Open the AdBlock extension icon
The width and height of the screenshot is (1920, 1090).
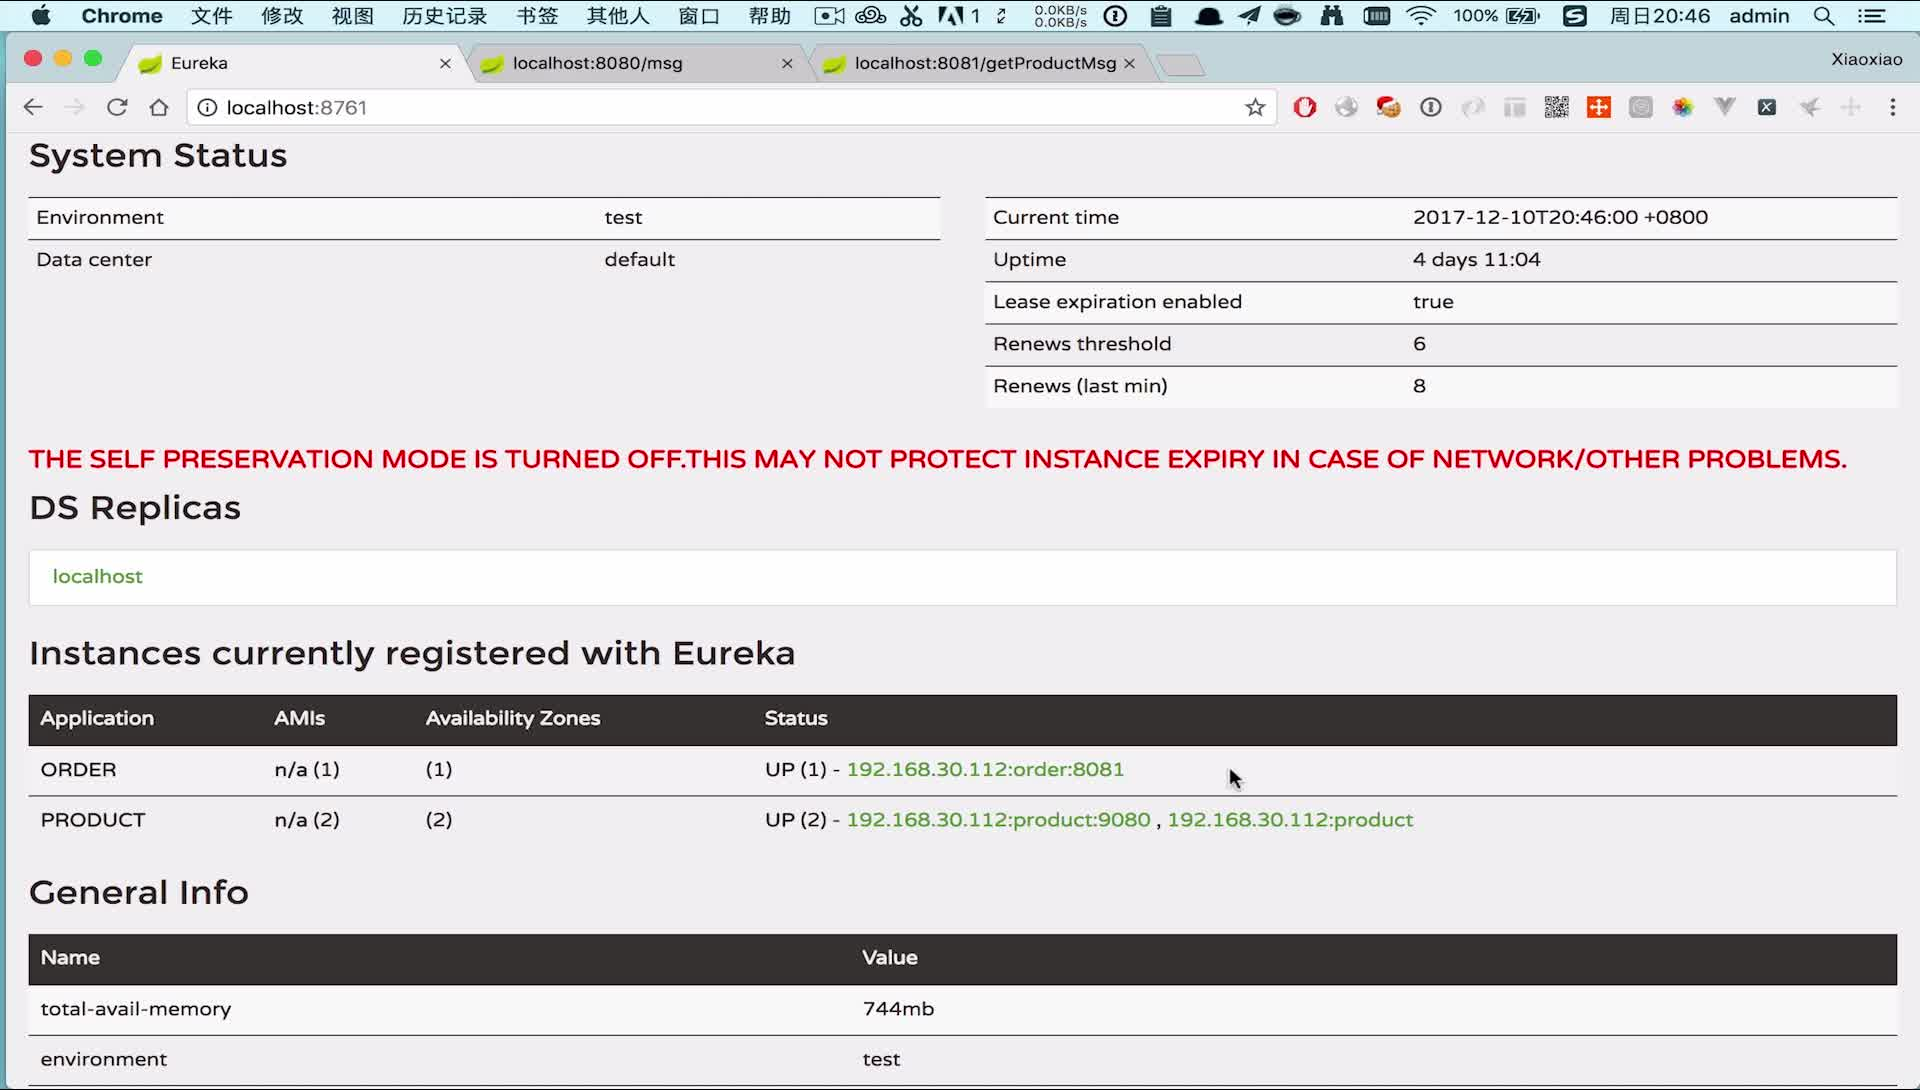pos(1305,107)
